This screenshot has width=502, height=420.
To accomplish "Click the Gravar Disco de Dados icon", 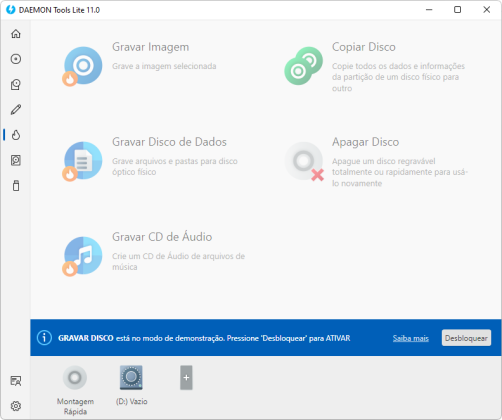I will [x=82, y=161].
